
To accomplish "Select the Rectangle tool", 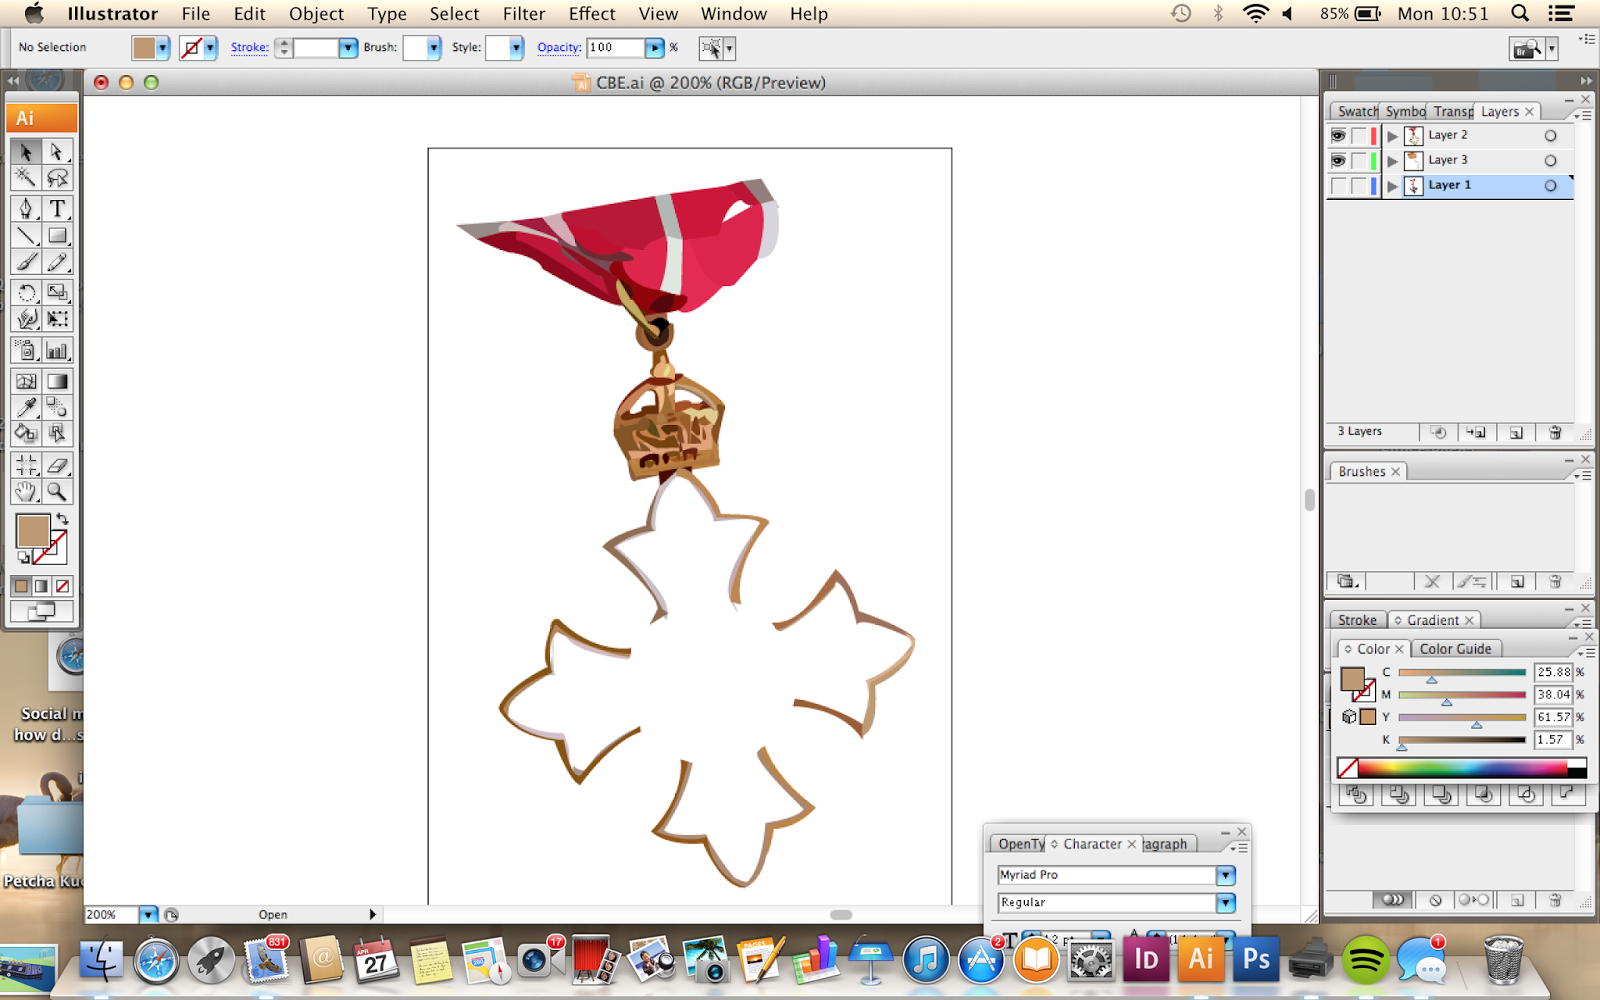I will click(x=57, y=235).
